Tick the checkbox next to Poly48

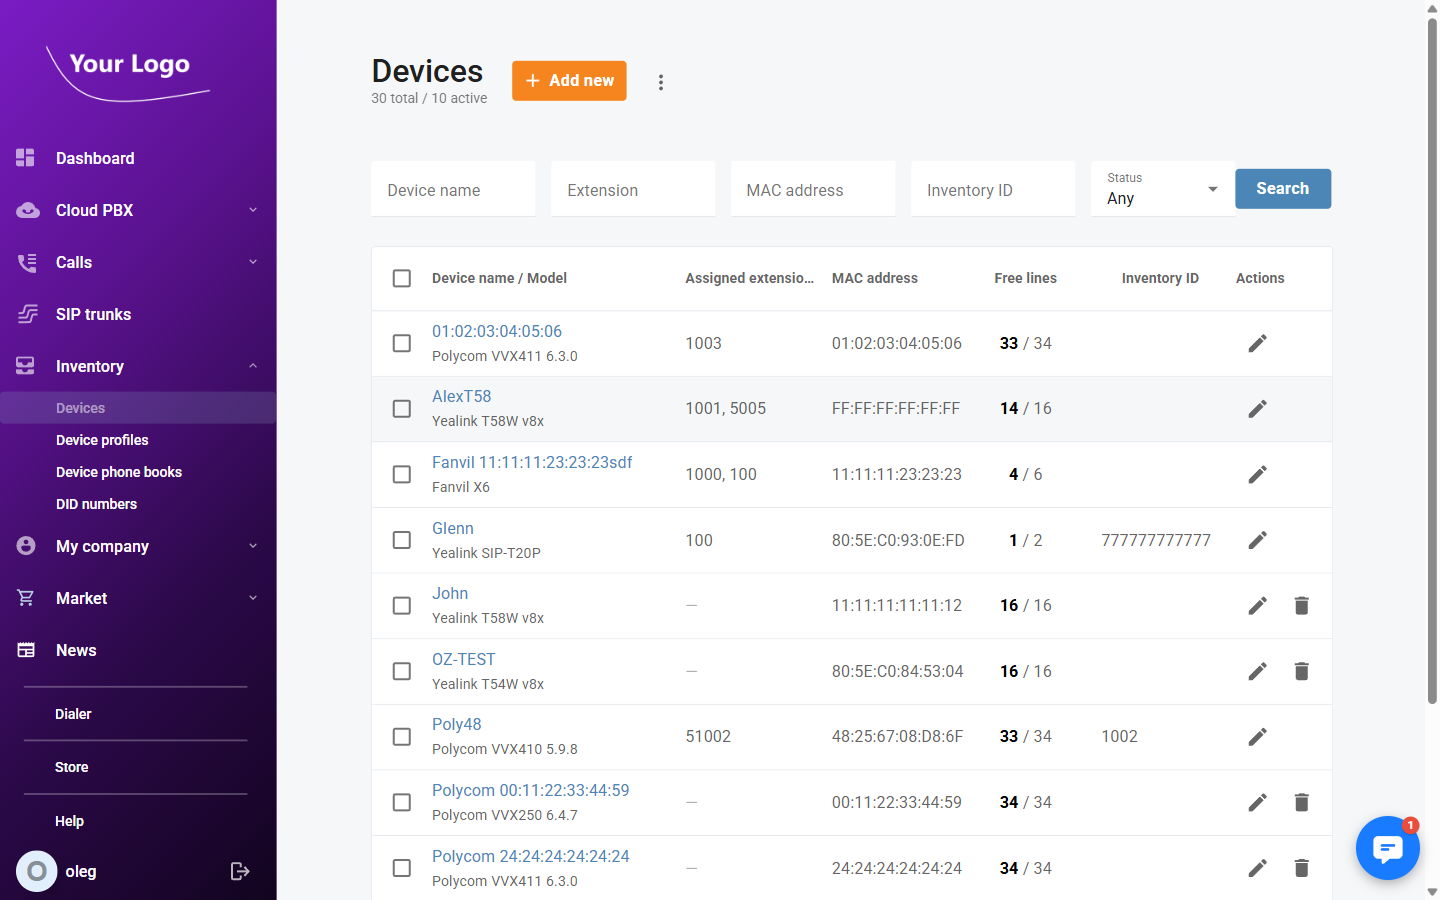pos(401,736)
